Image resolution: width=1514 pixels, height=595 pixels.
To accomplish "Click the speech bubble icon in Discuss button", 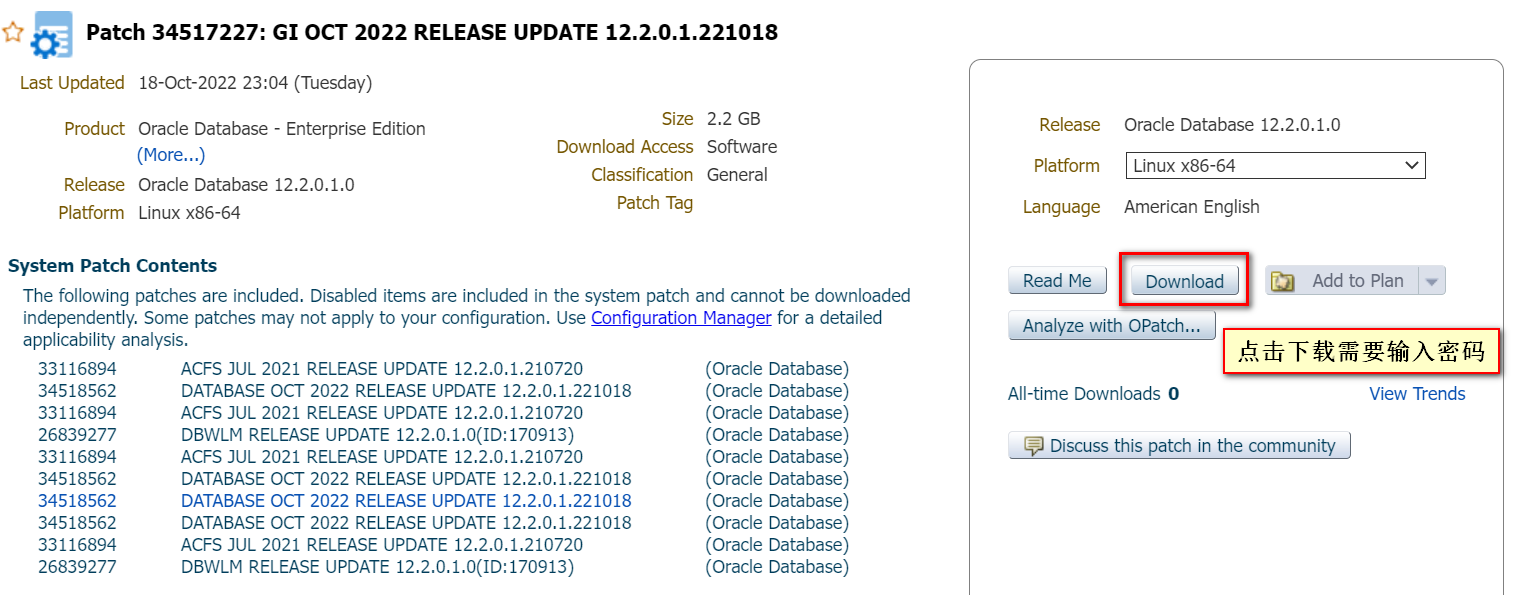I will (x=1034, y=446).
